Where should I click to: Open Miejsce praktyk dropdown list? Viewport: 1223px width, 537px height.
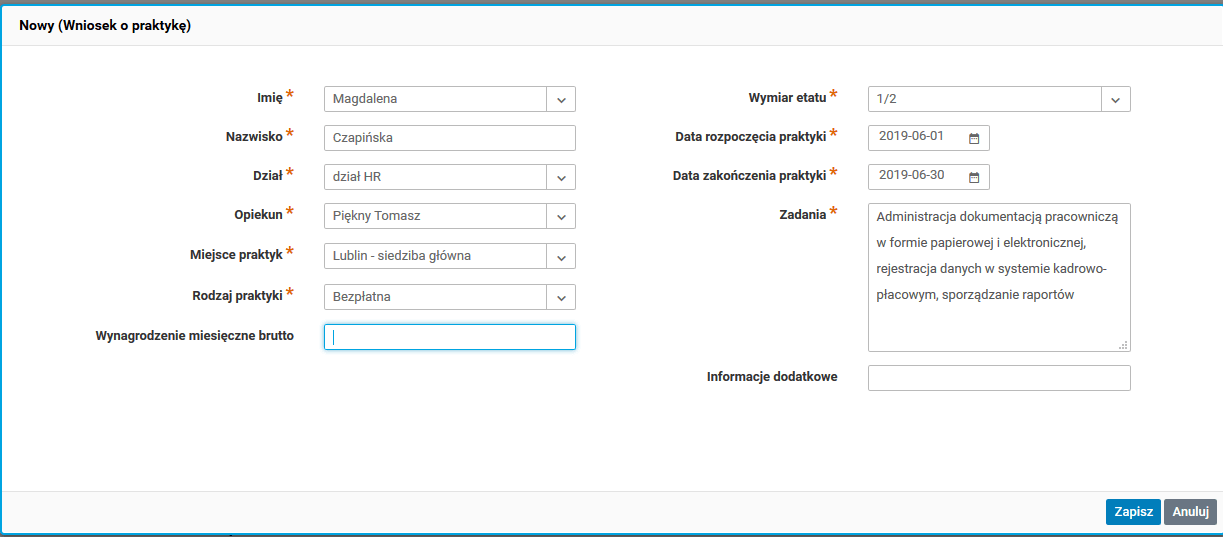[561, 256]
